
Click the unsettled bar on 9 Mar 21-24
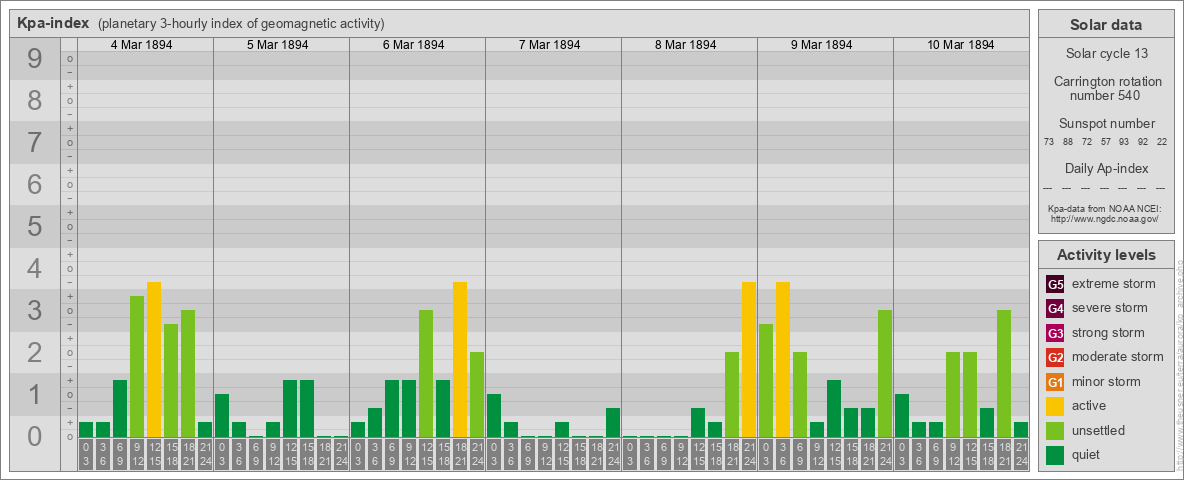[x=885, y=374]
